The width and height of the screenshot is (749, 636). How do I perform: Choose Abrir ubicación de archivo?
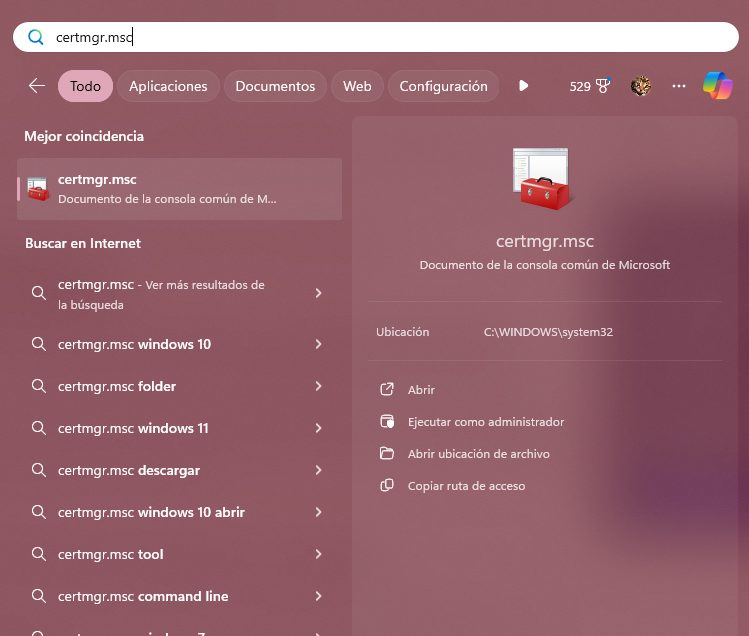[479, 454]
